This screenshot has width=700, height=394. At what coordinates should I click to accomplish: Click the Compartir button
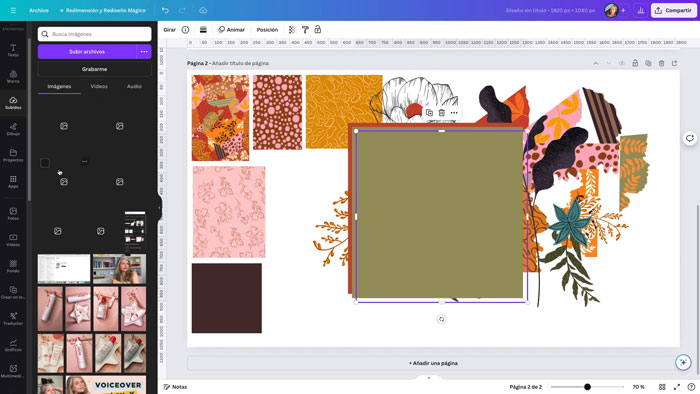pyautogui.click(x=674, y=10)
